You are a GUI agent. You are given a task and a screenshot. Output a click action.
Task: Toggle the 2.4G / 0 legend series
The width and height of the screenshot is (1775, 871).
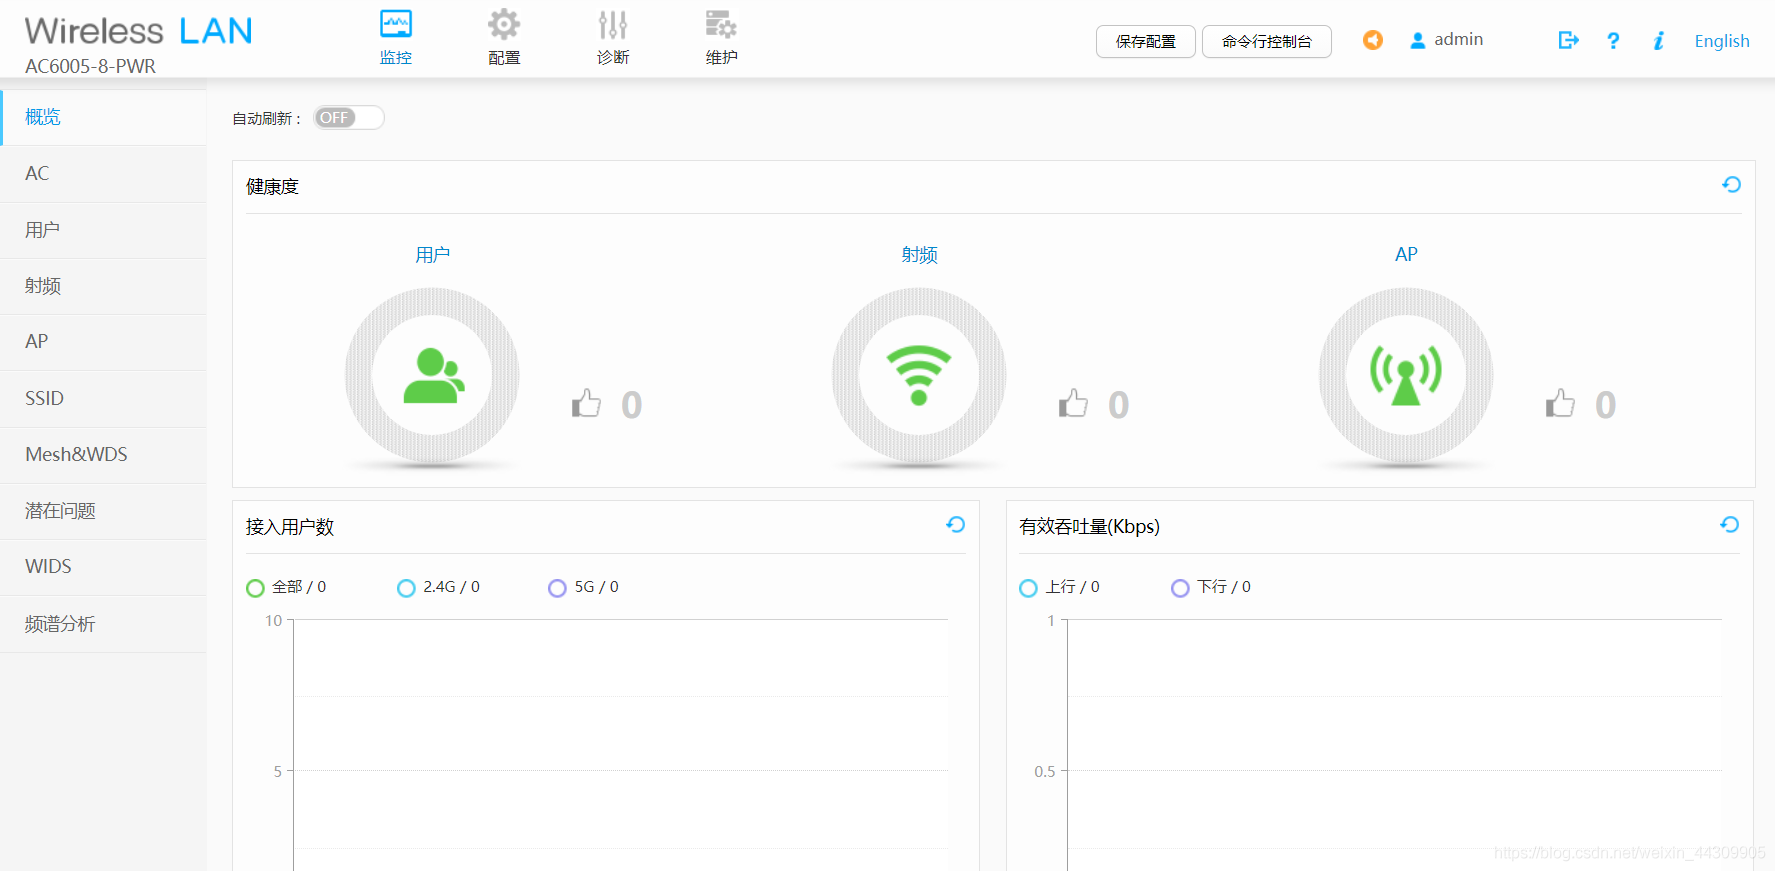(x=438, y=587)
